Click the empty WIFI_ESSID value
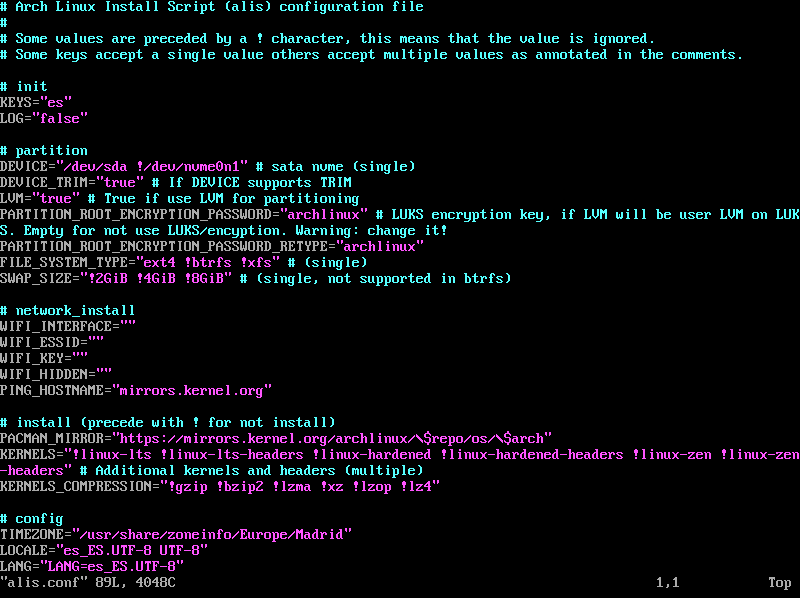This screenshot has width=800, height=598. (x=95, y=342)
